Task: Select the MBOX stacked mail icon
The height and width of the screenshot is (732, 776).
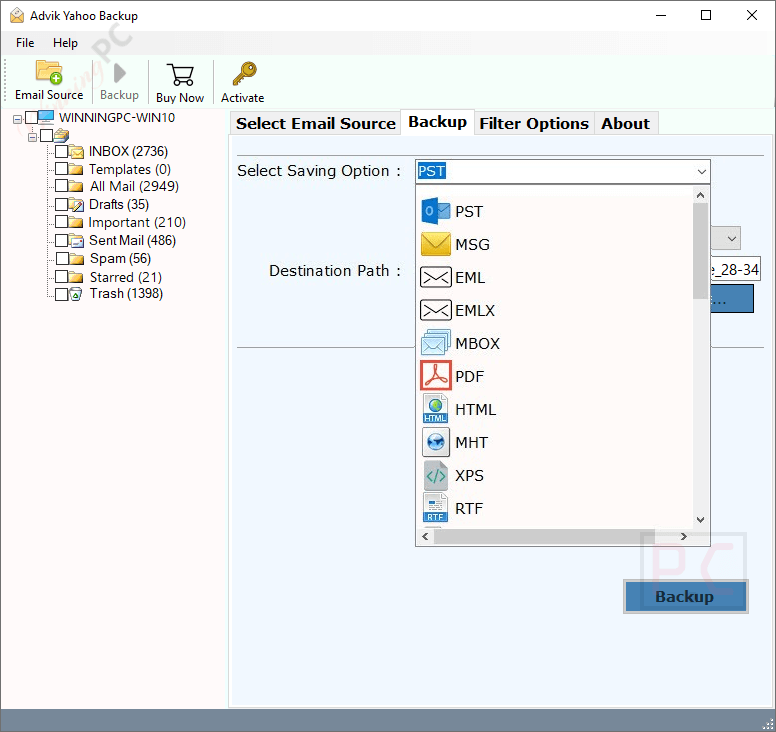Action: (436, 343)
